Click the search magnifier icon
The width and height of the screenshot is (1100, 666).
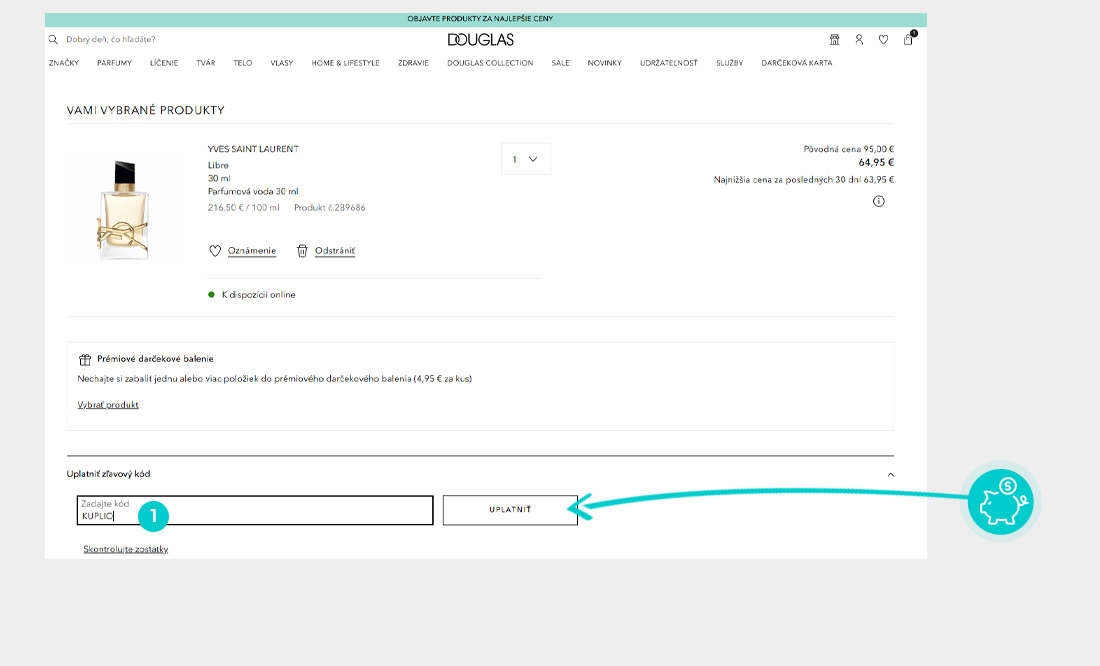(53, 40)
